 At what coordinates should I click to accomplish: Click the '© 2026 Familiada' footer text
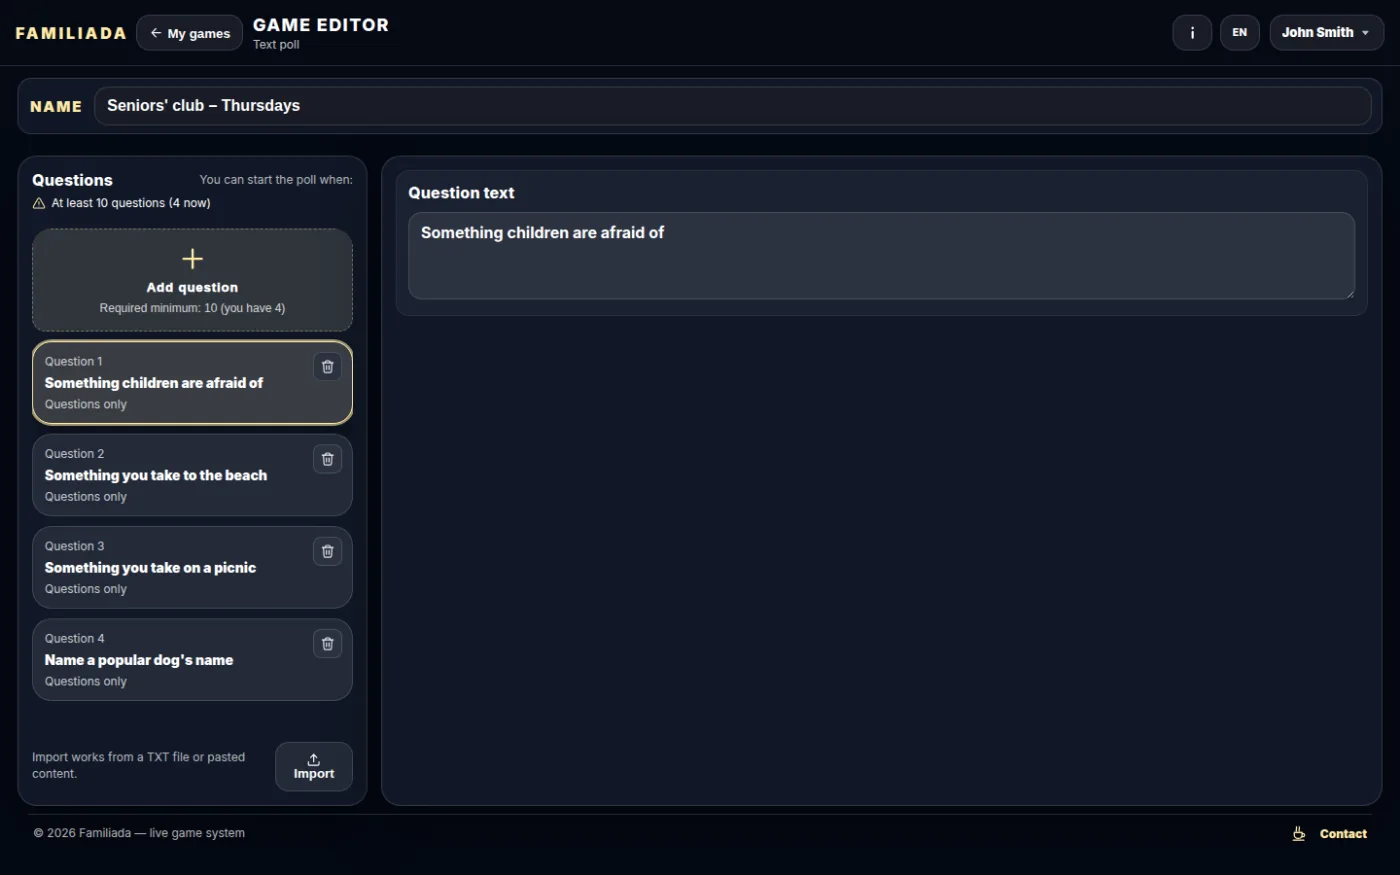tap(139, 833)
